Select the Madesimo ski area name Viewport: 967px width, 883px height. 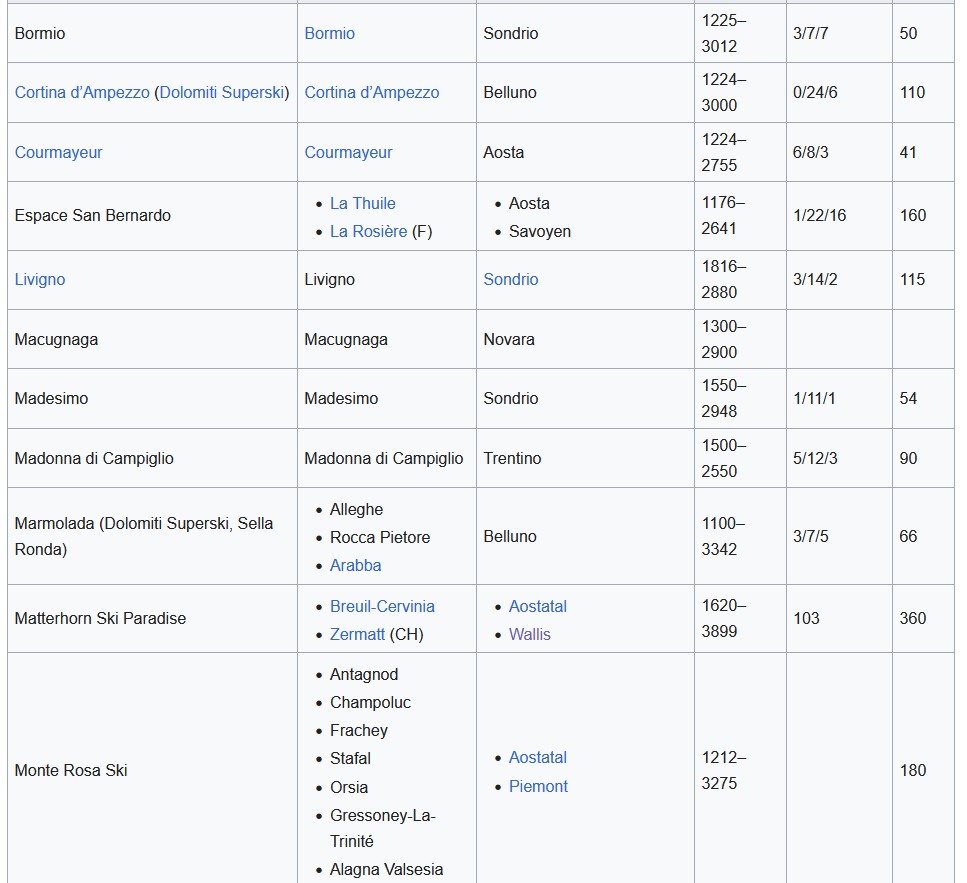(x=51, y=398)
